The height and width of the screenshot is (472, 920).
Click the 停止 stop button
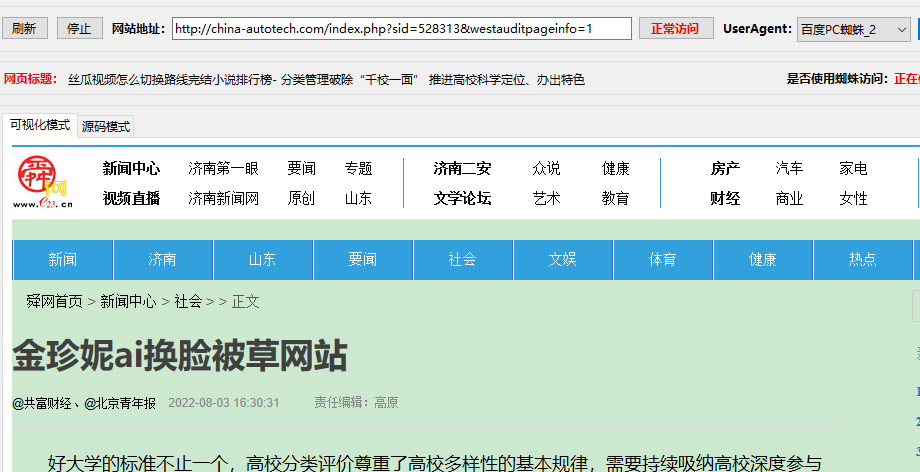80,28
